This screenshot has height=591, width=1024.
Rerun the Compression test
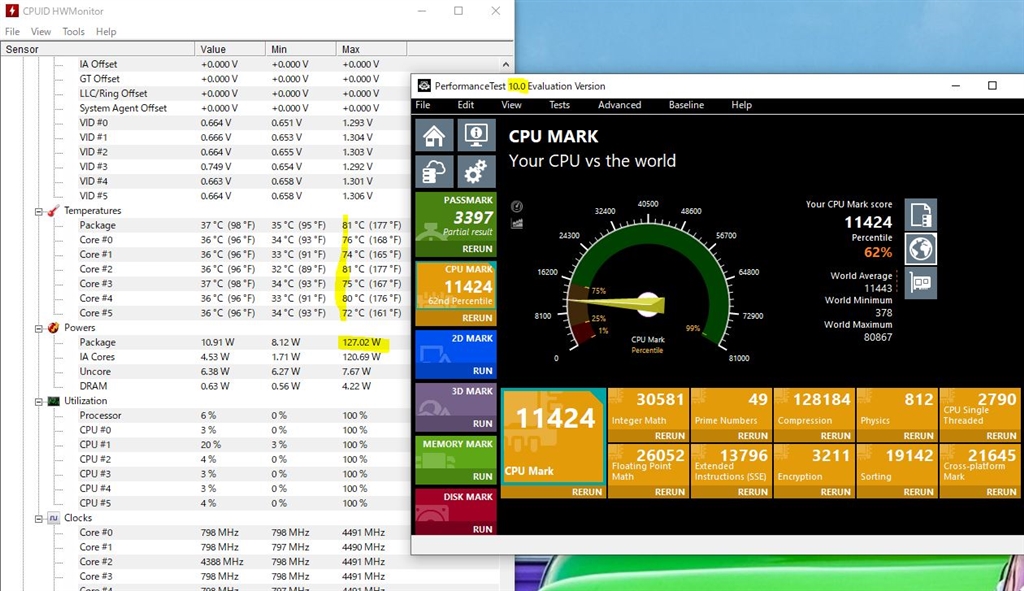pyautogui.click(x=835, y=436)
